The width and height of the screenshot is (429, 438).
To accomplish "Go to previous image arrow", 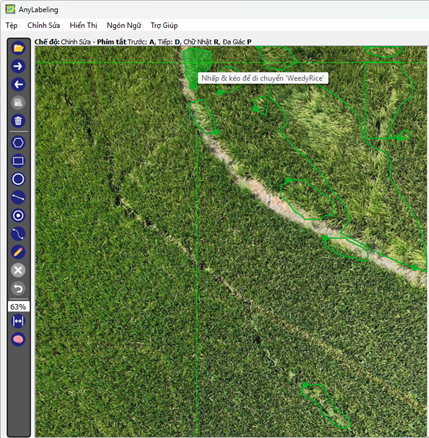I will [x=18, y=84].
